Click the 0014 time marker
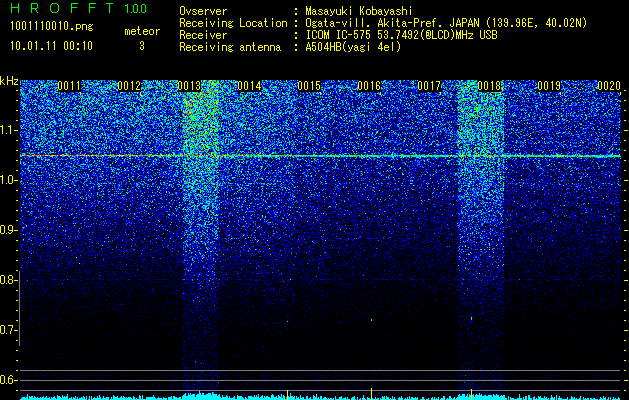 click(x=249, y=86)
